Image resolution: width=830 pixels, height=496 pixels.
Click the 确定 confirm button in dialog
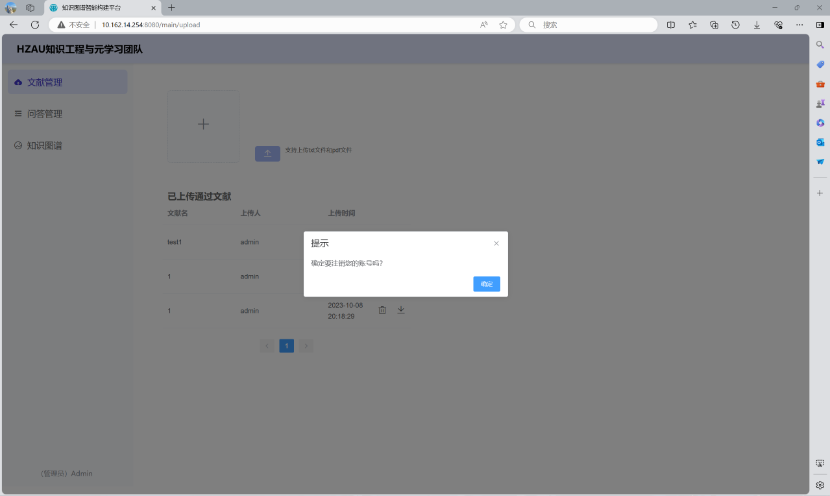click(486, 284)
